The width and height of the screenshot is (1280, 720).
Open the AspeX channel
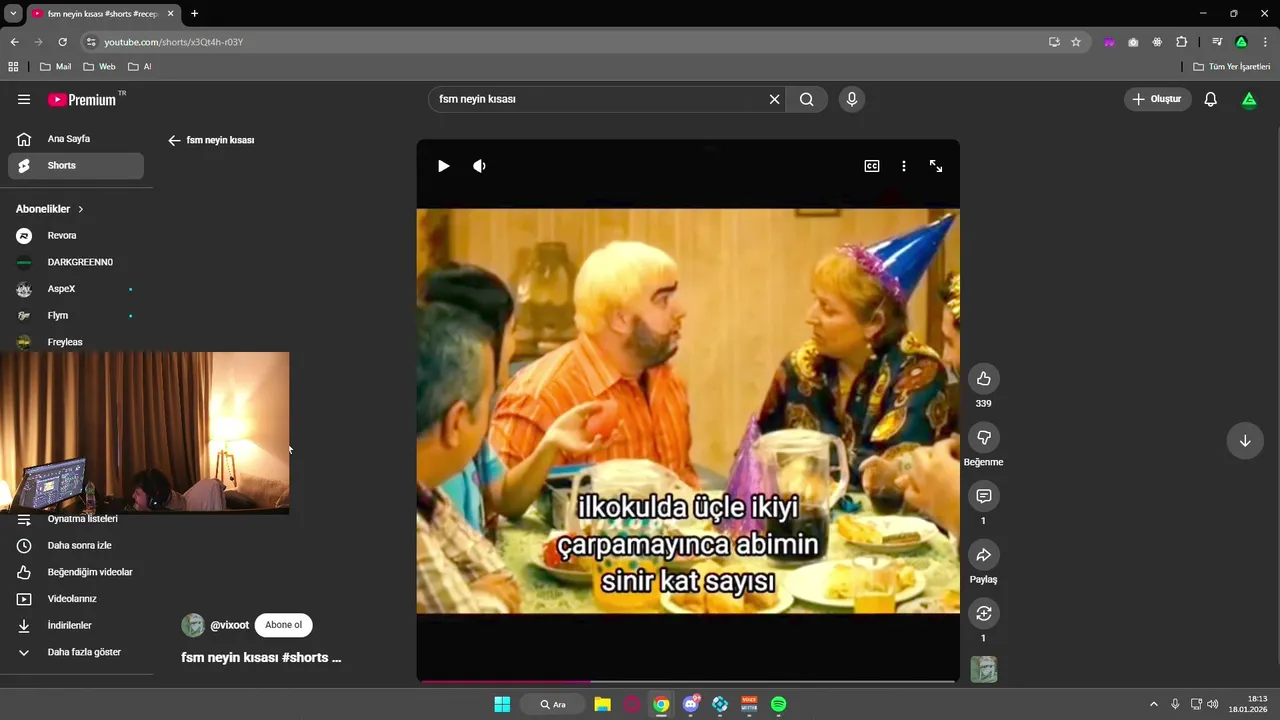coord(75,289)
